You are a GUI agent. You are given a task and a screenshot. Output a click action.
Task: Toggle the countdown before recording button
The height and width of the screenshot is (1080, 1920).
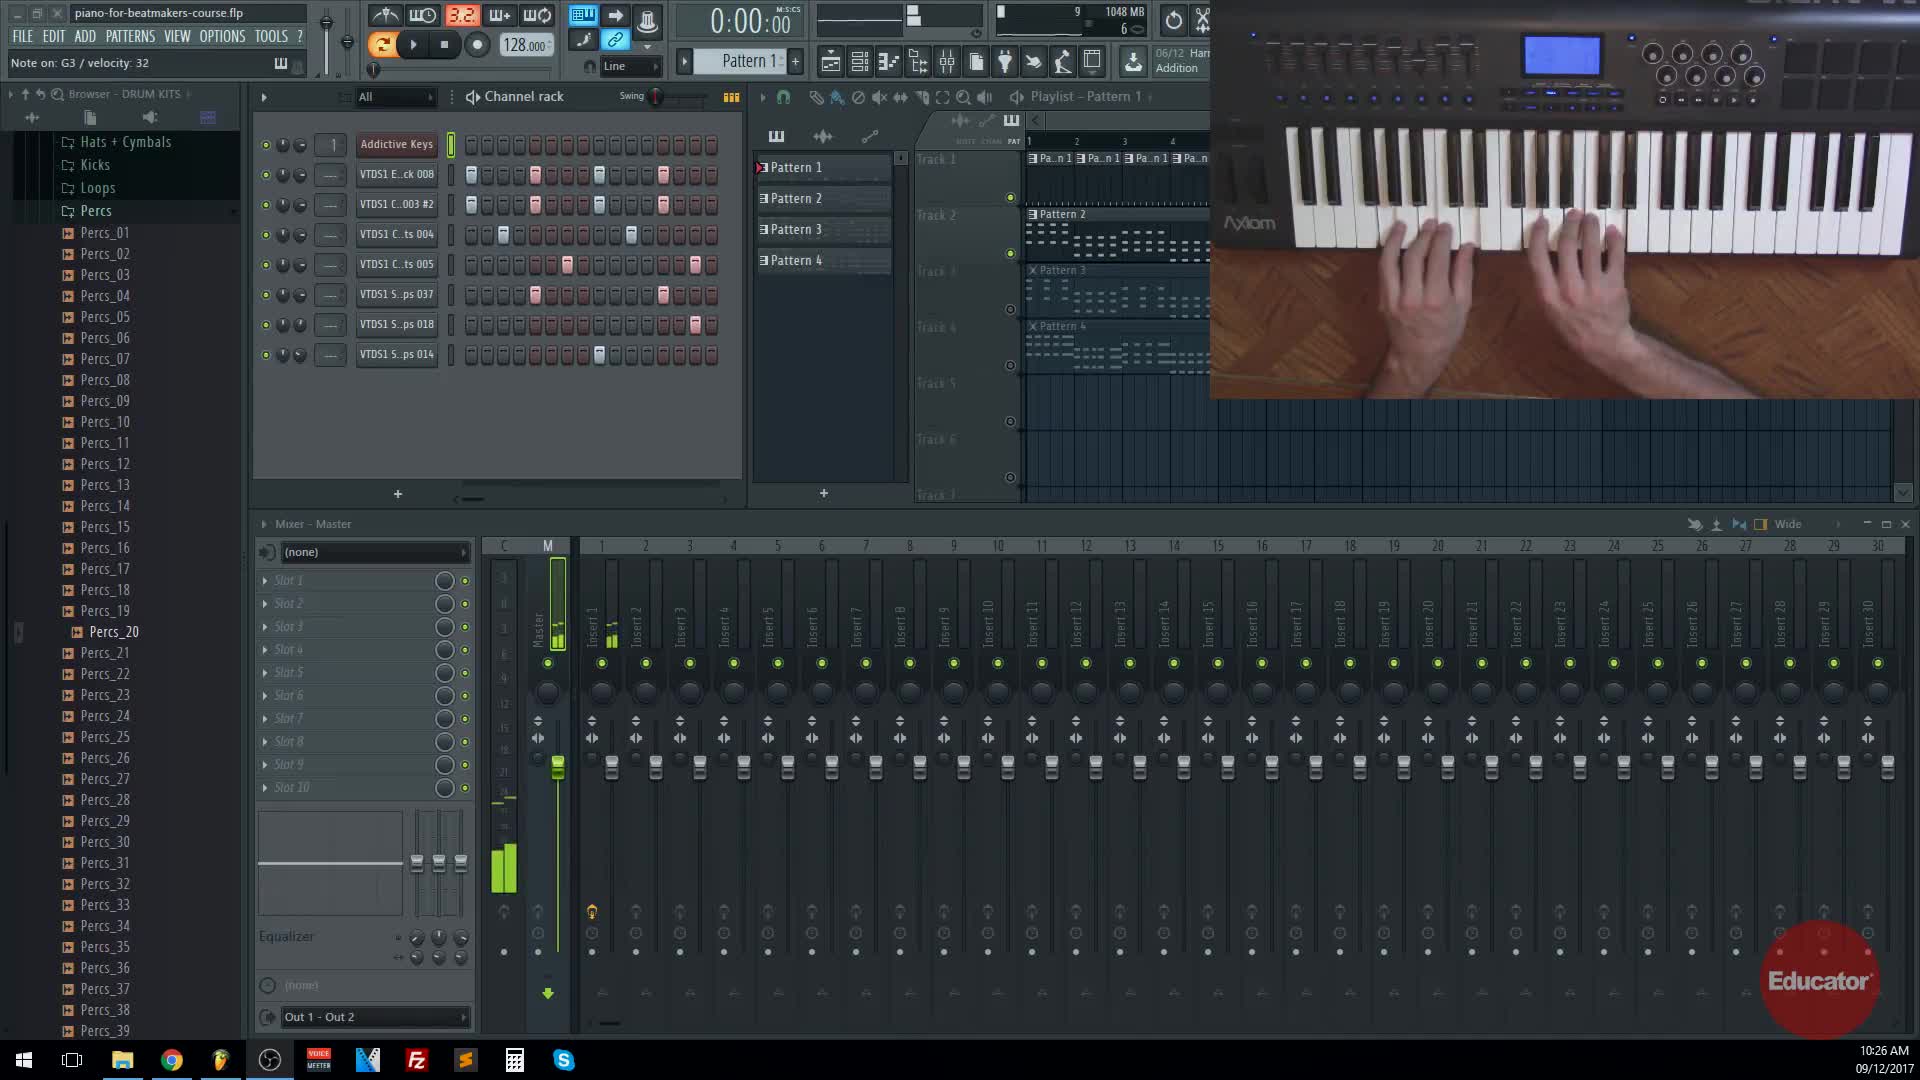click(461, 16)
